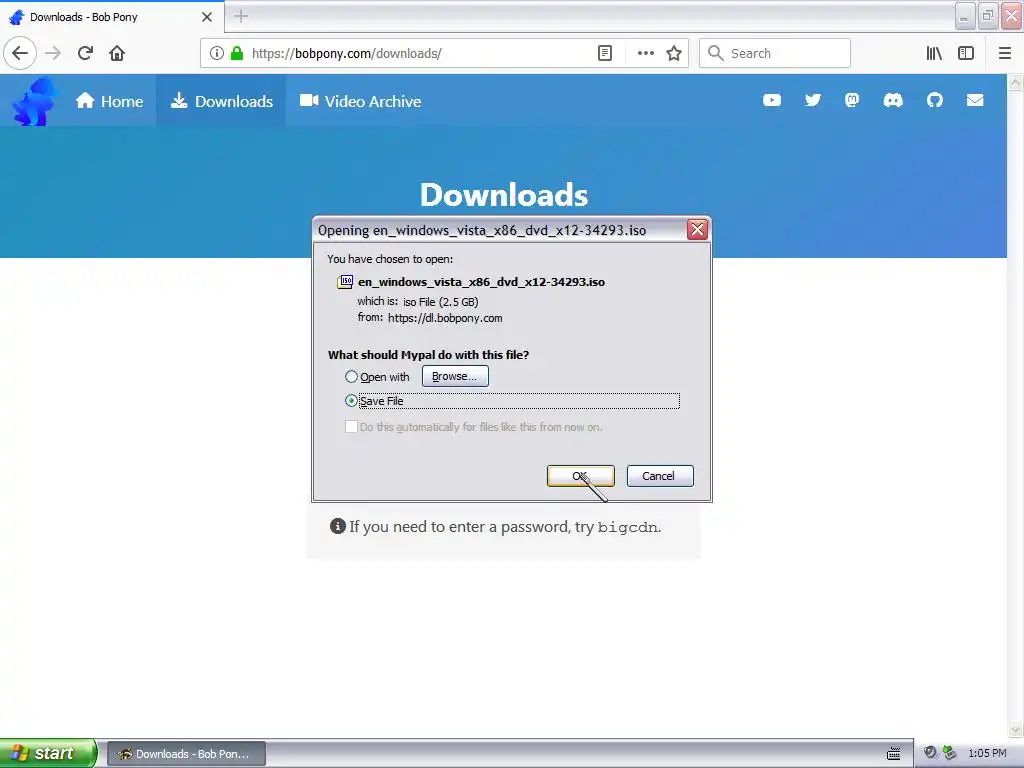Viewport: 1024px width, 768px height.
Task: Click the safely remove hardware tray icon
Action: click(x=950, y=753)
